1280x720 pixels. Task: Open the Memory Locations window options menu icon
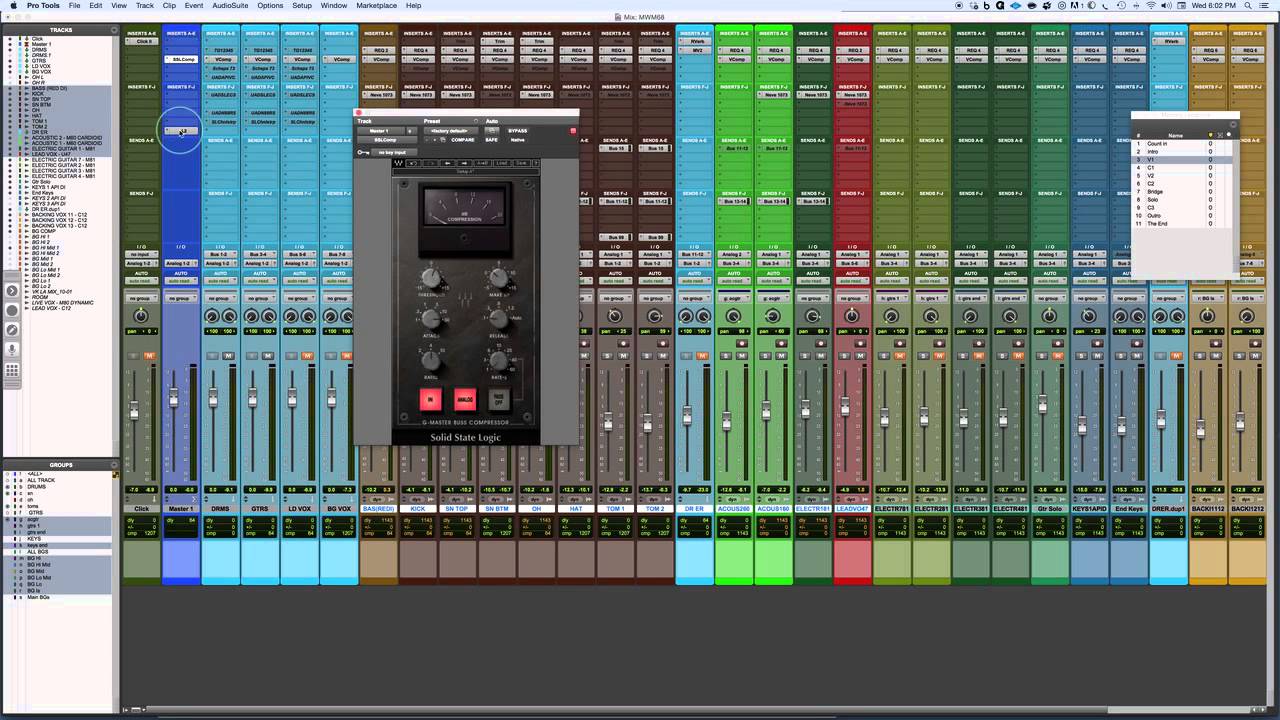[x=1233, y=125]
